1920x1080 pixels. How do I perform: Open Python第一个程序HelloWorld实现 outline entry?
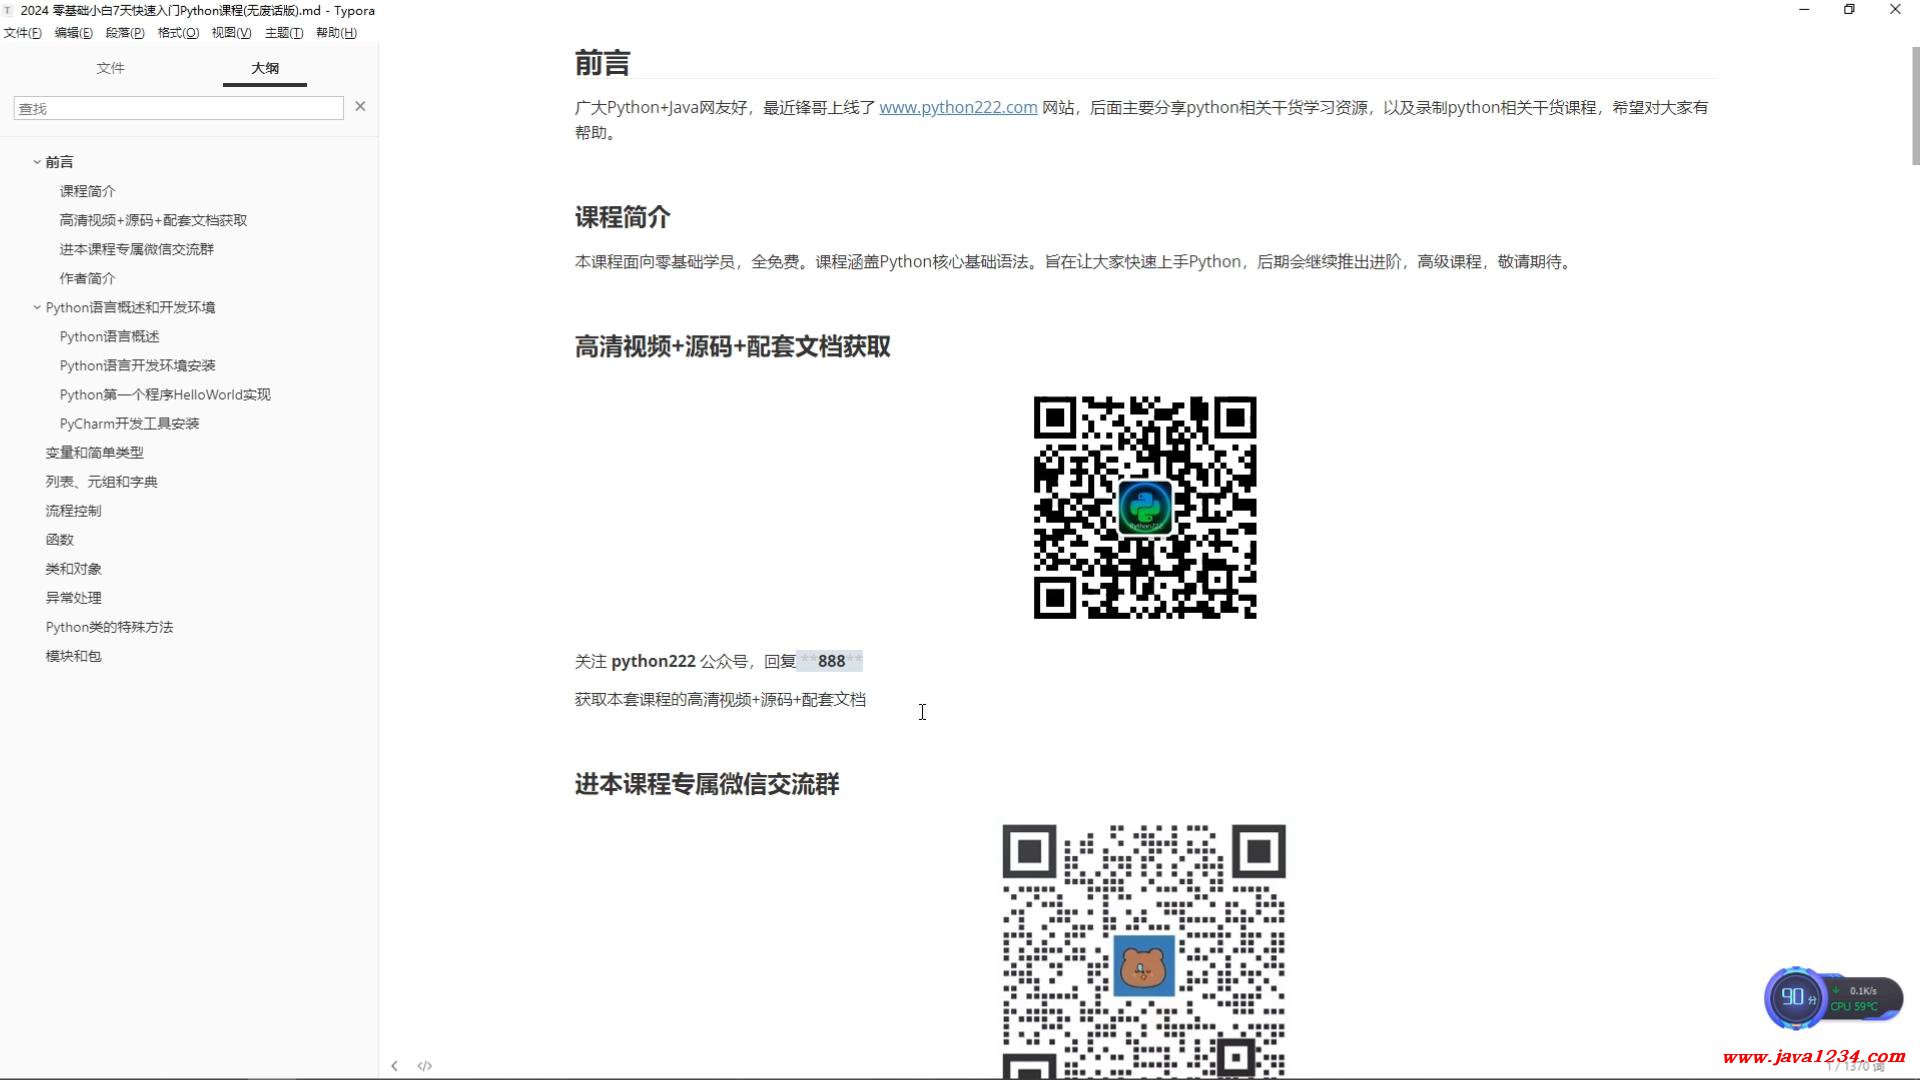click(x=165, y=395)
